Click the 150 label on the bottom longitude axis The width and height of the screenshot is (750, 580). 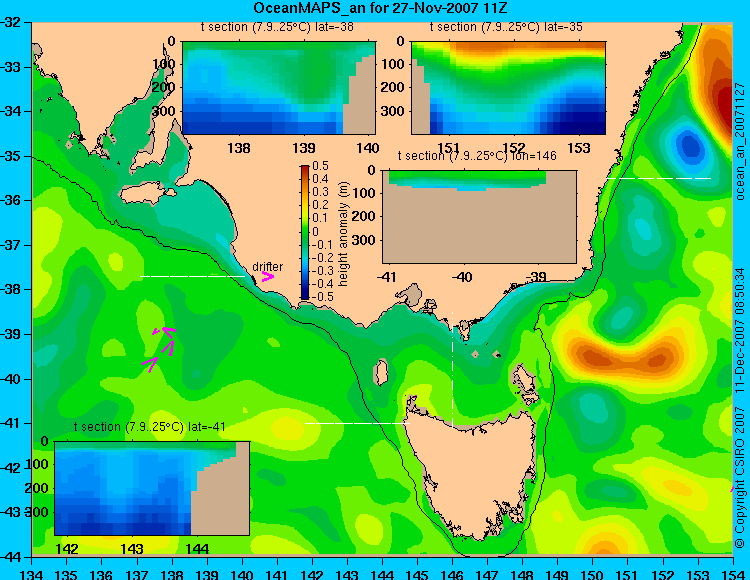point(592,574)
